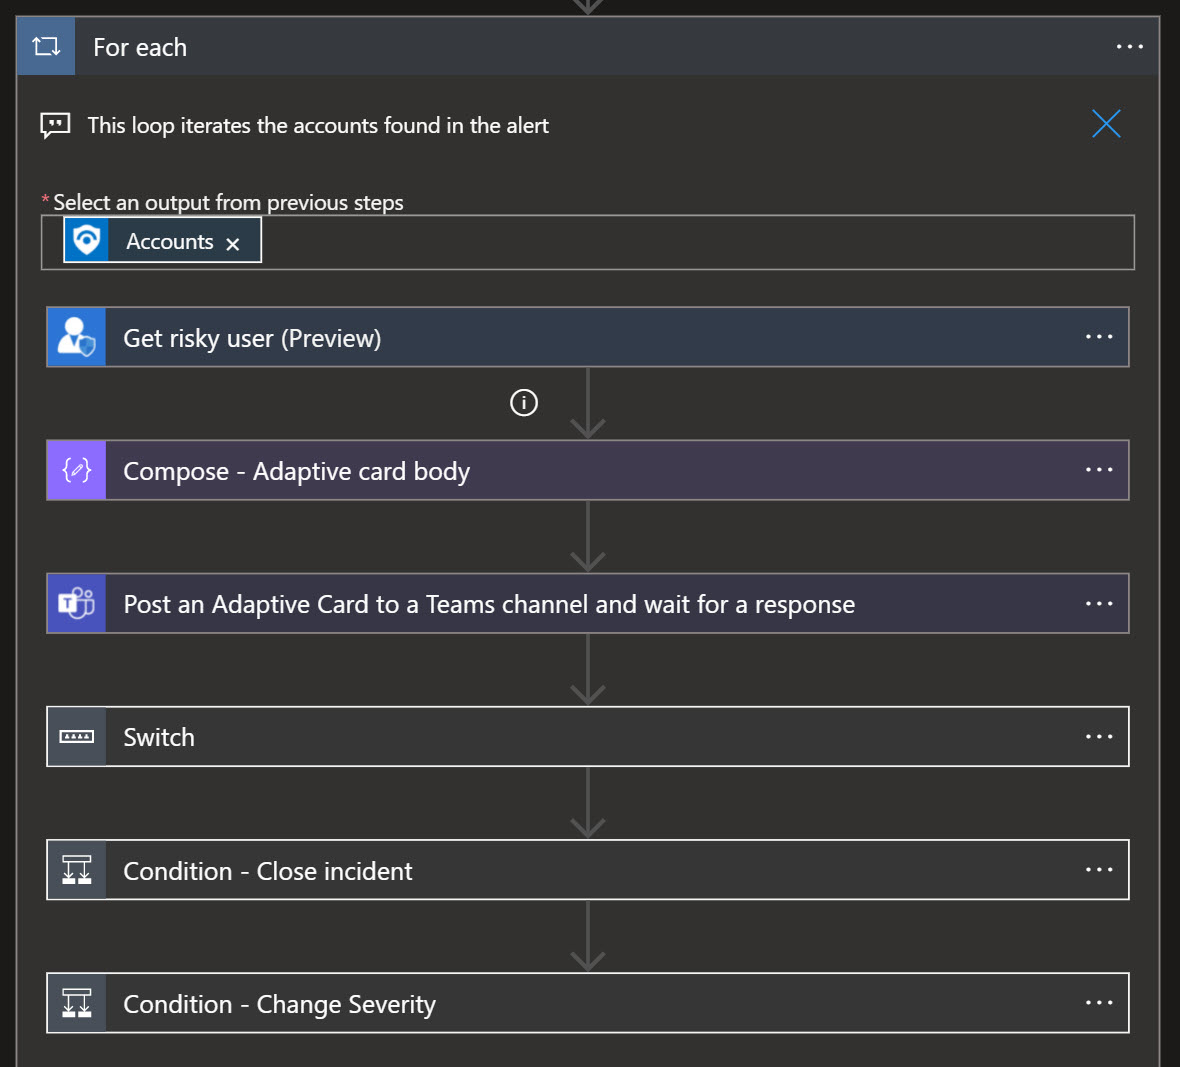The height and width of the screenshot is (1067, 1180).
Task: Dismiss the loop comment with the X
Action: [x=1105, y=124]
